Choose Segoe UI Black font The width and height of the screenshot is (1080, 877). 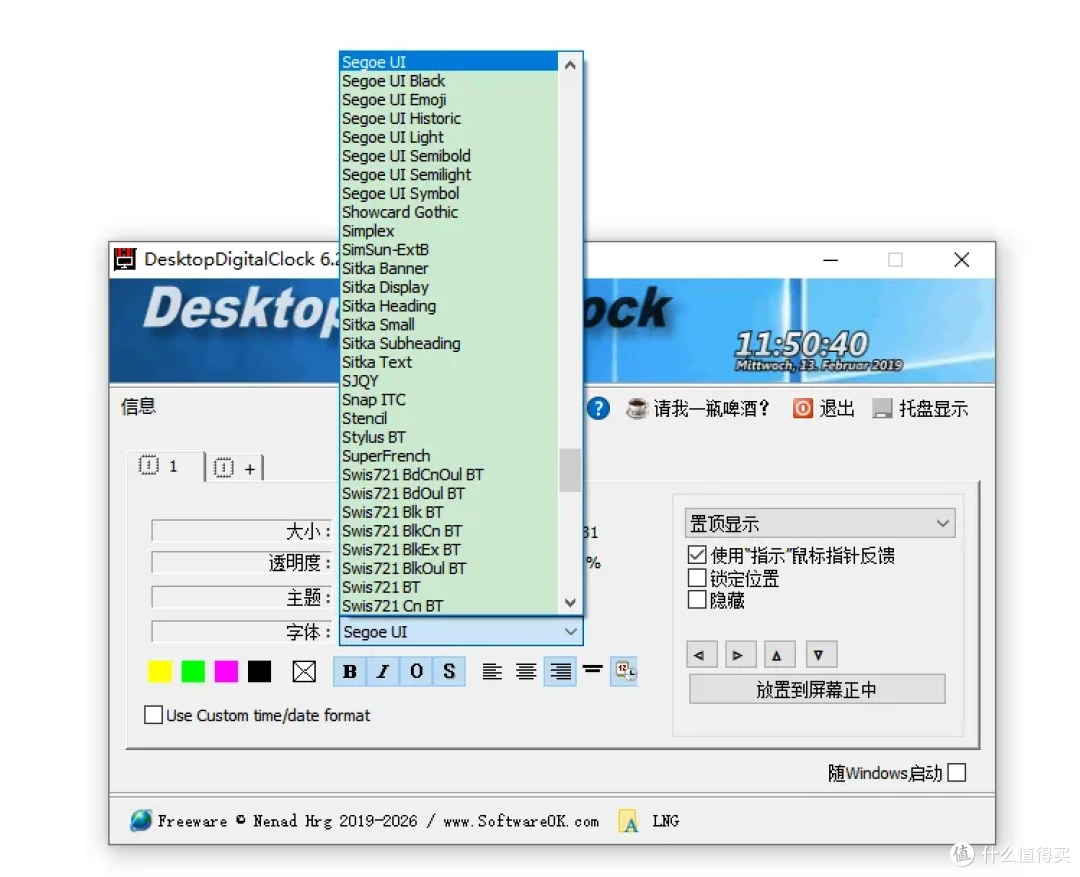(449, 81)
